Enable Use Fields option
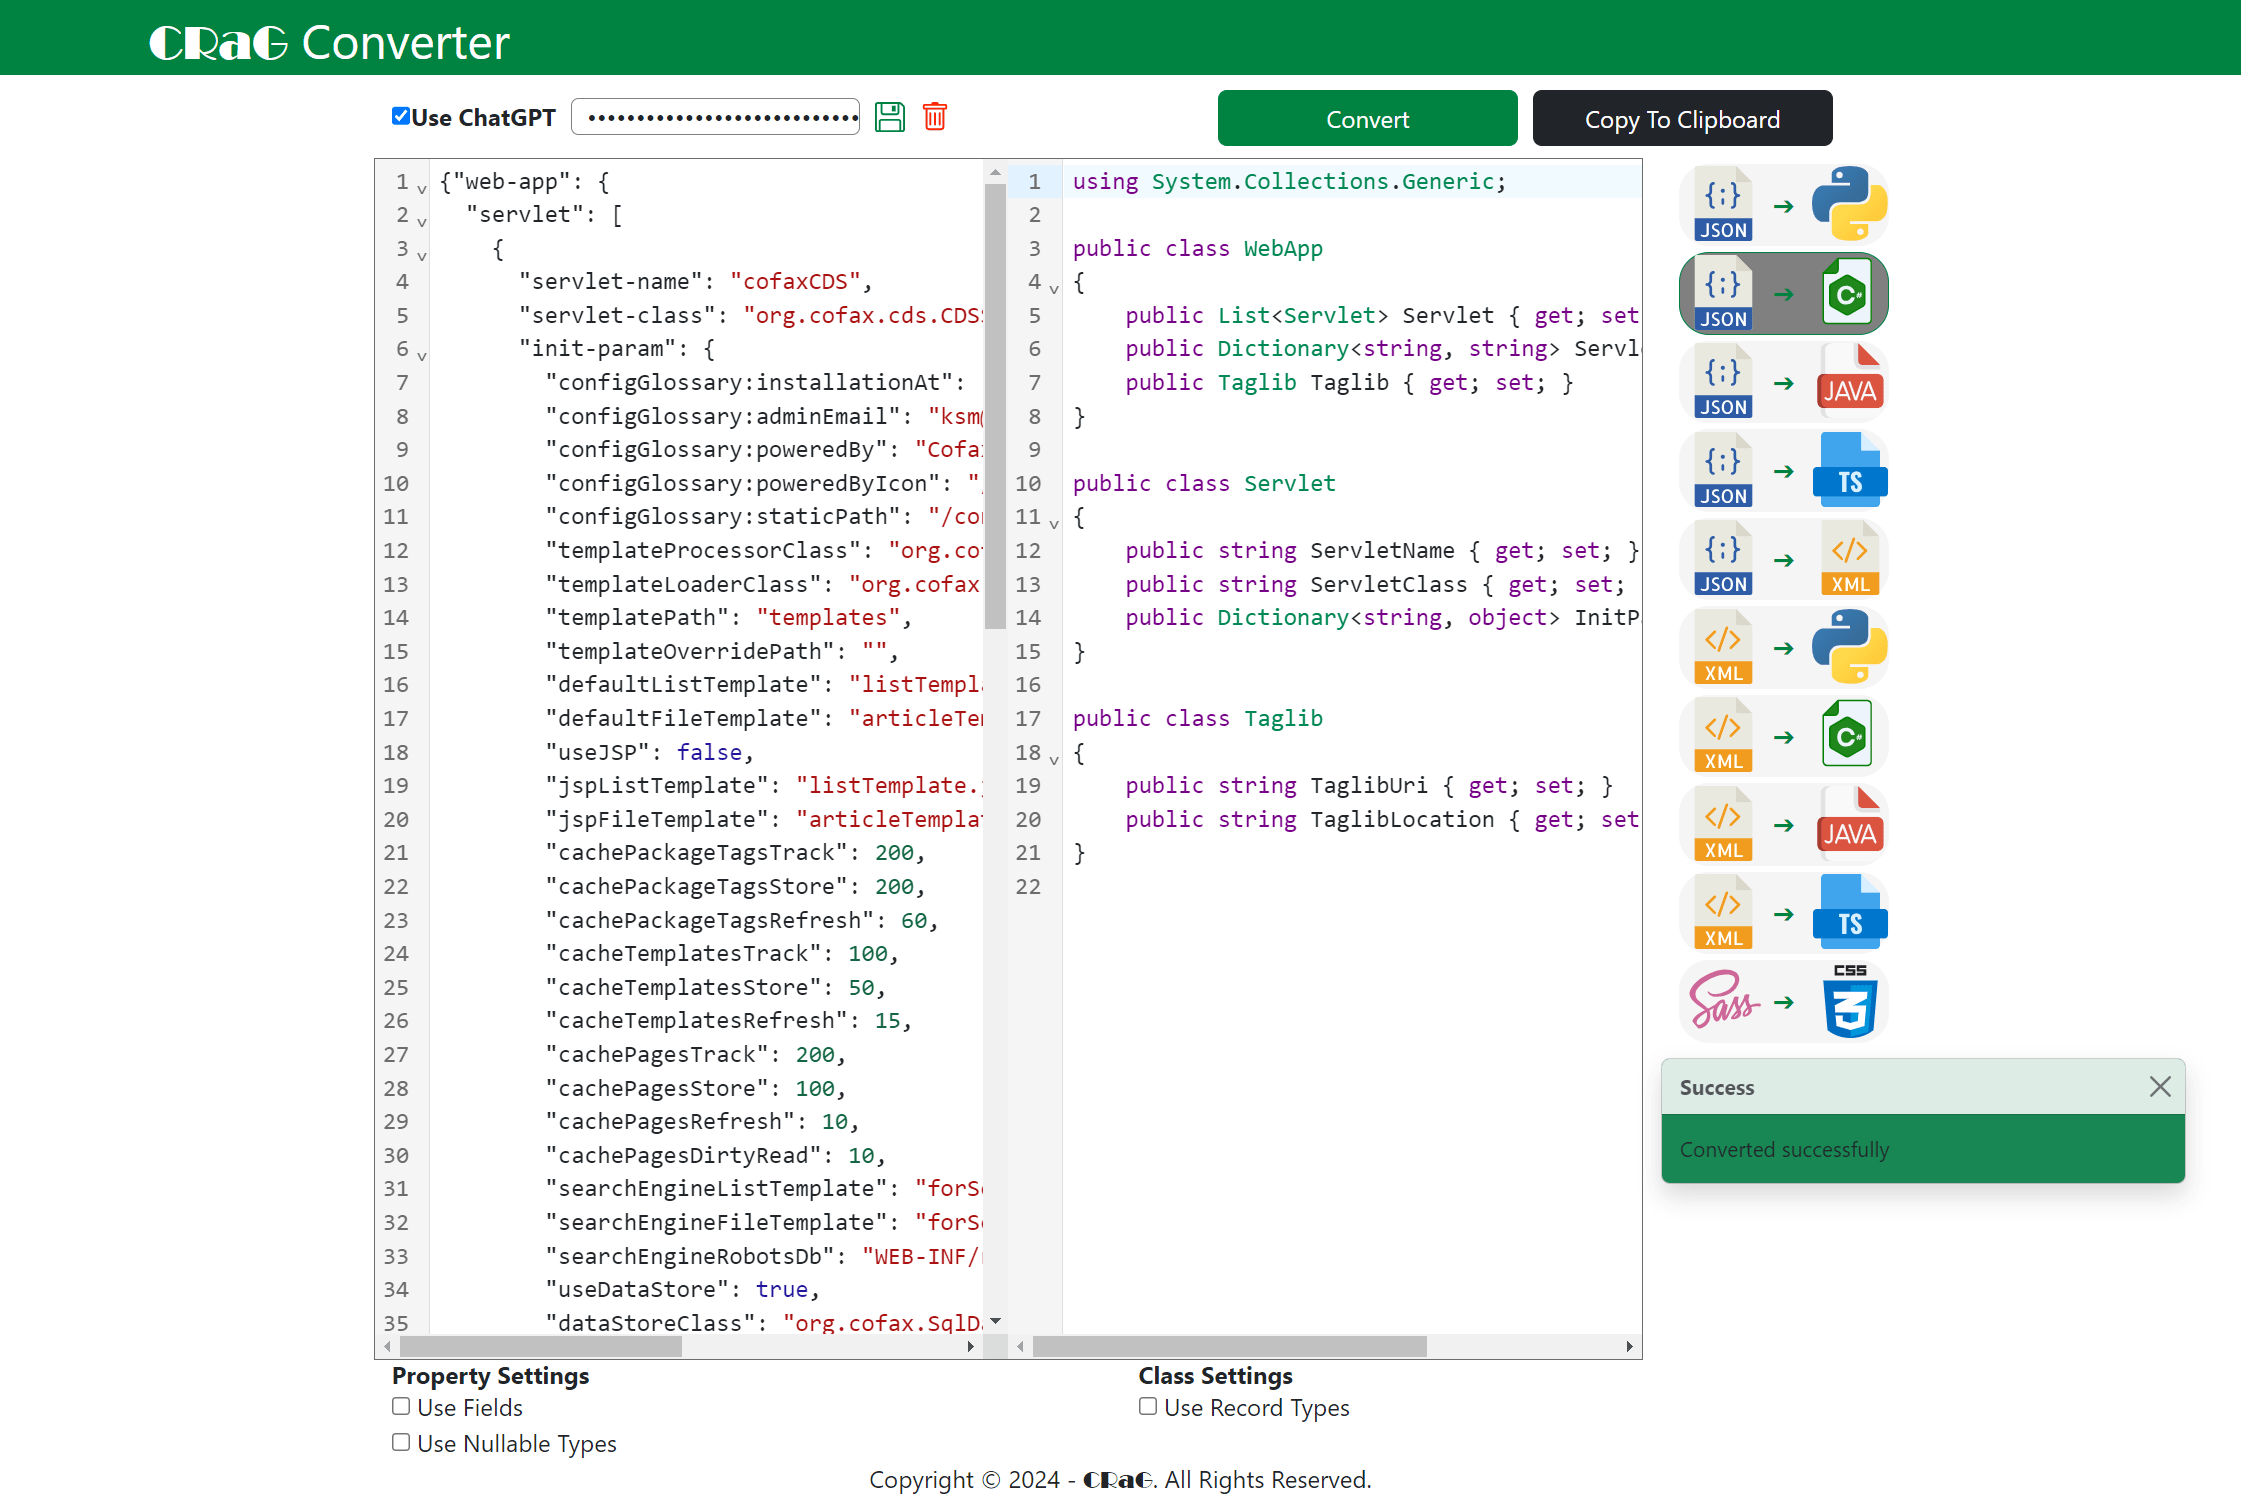2241x1498 pixels. tap(401, 1406)
